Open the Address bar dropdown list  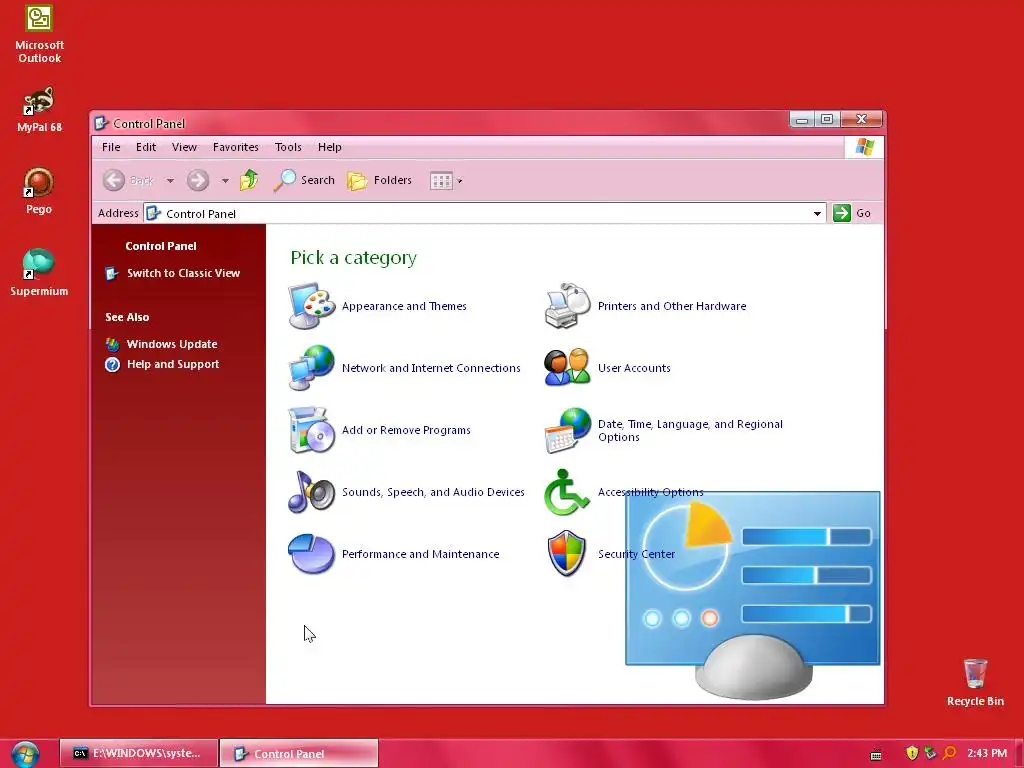[x=817, y=214]
